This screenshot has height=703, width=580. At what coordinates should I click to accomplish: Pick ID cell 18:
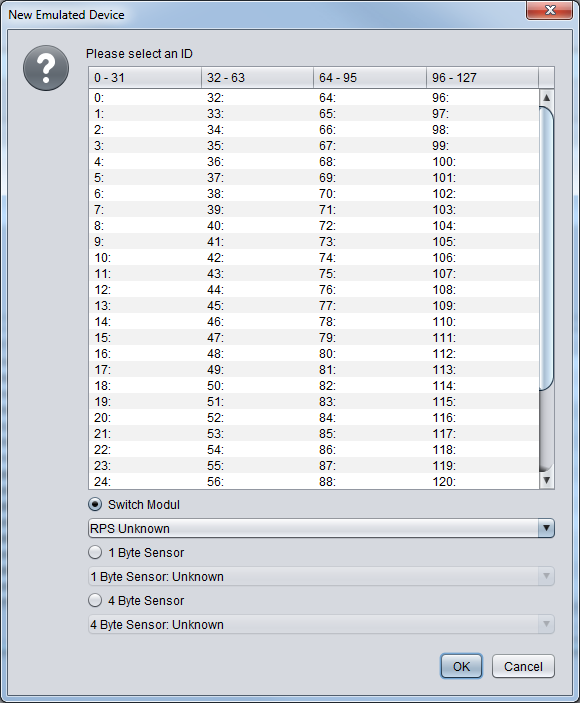click(145, 386)
